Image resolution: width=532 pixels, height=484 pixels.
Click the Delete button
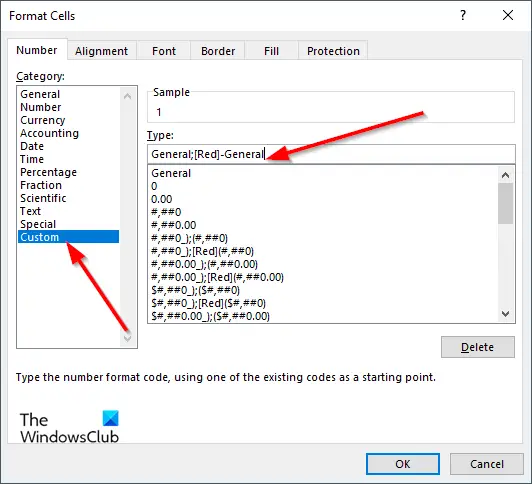tap(477, 347)
